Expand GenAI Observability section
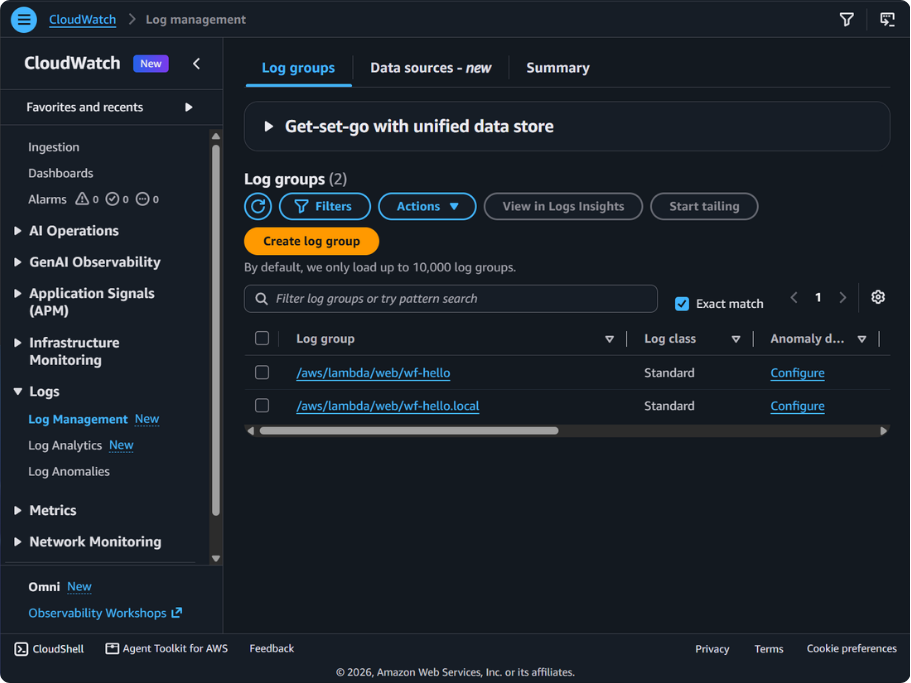 click(17, 262)
